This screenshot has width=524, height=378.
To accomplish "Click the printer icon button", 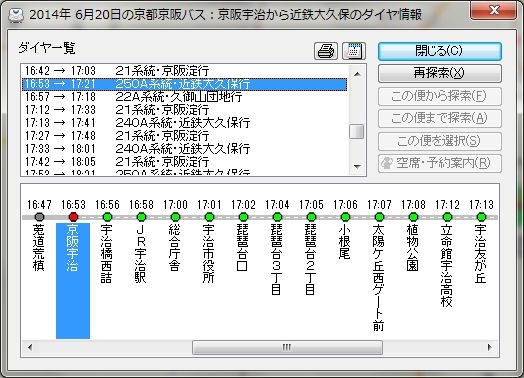I will coord(325,51).
